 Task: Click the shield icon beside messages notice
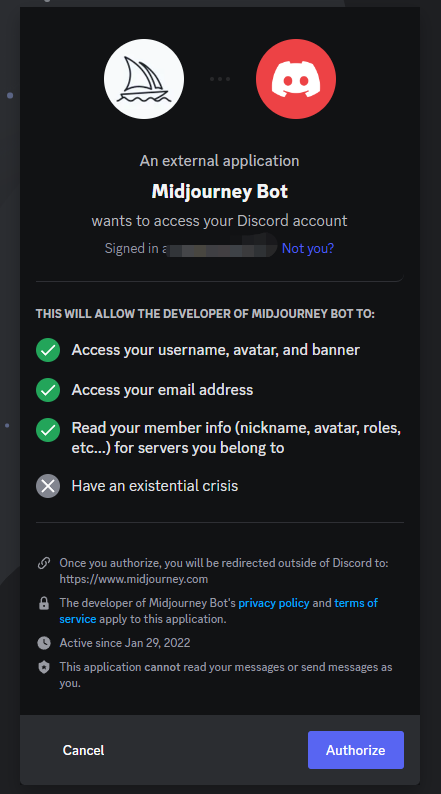pos(44,667)
